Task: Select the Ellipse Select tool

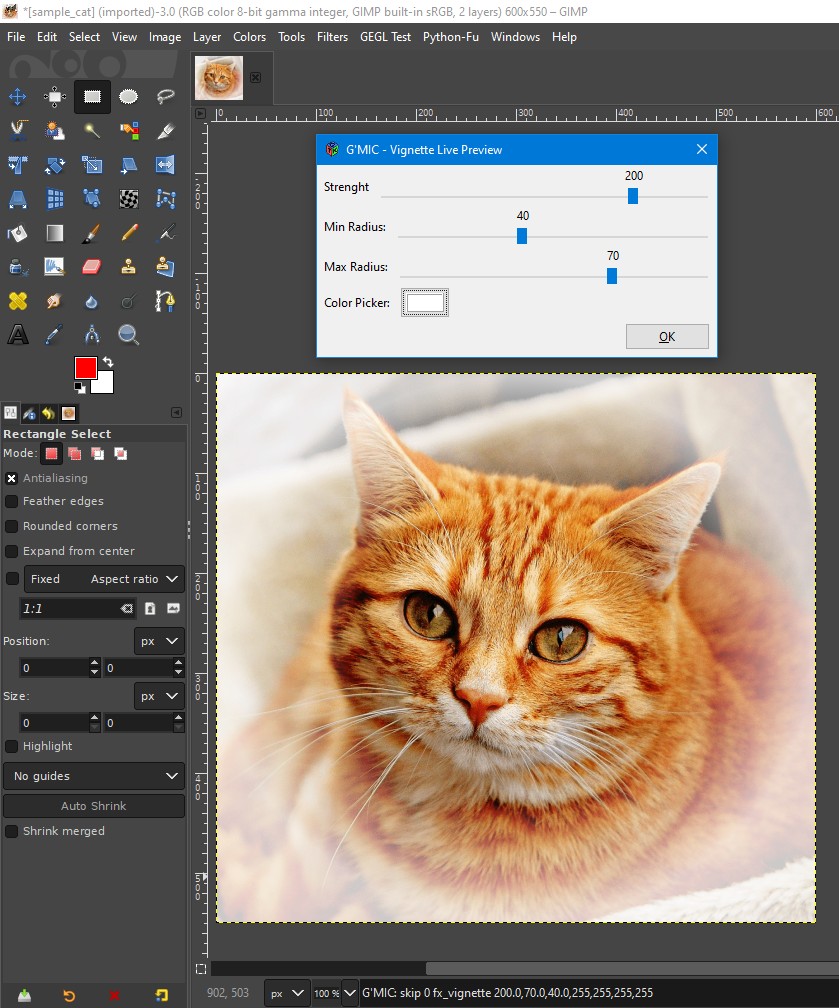Action: (129, 97)
